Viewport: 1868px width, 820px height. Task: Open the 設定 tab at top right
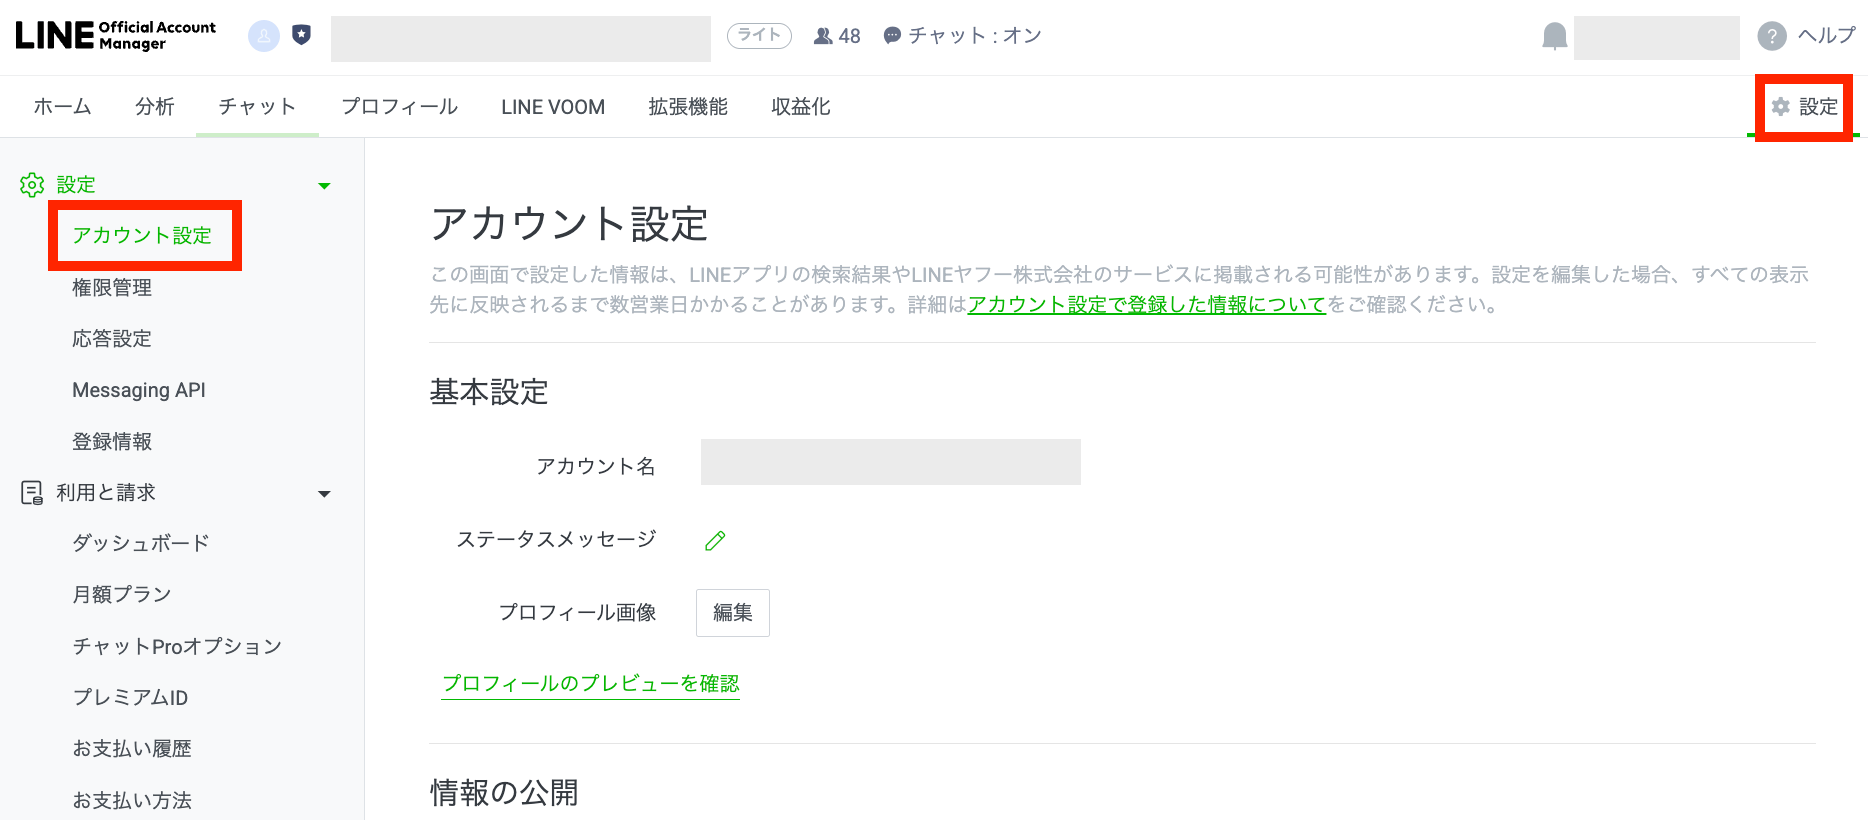[x=1805, y=107]
